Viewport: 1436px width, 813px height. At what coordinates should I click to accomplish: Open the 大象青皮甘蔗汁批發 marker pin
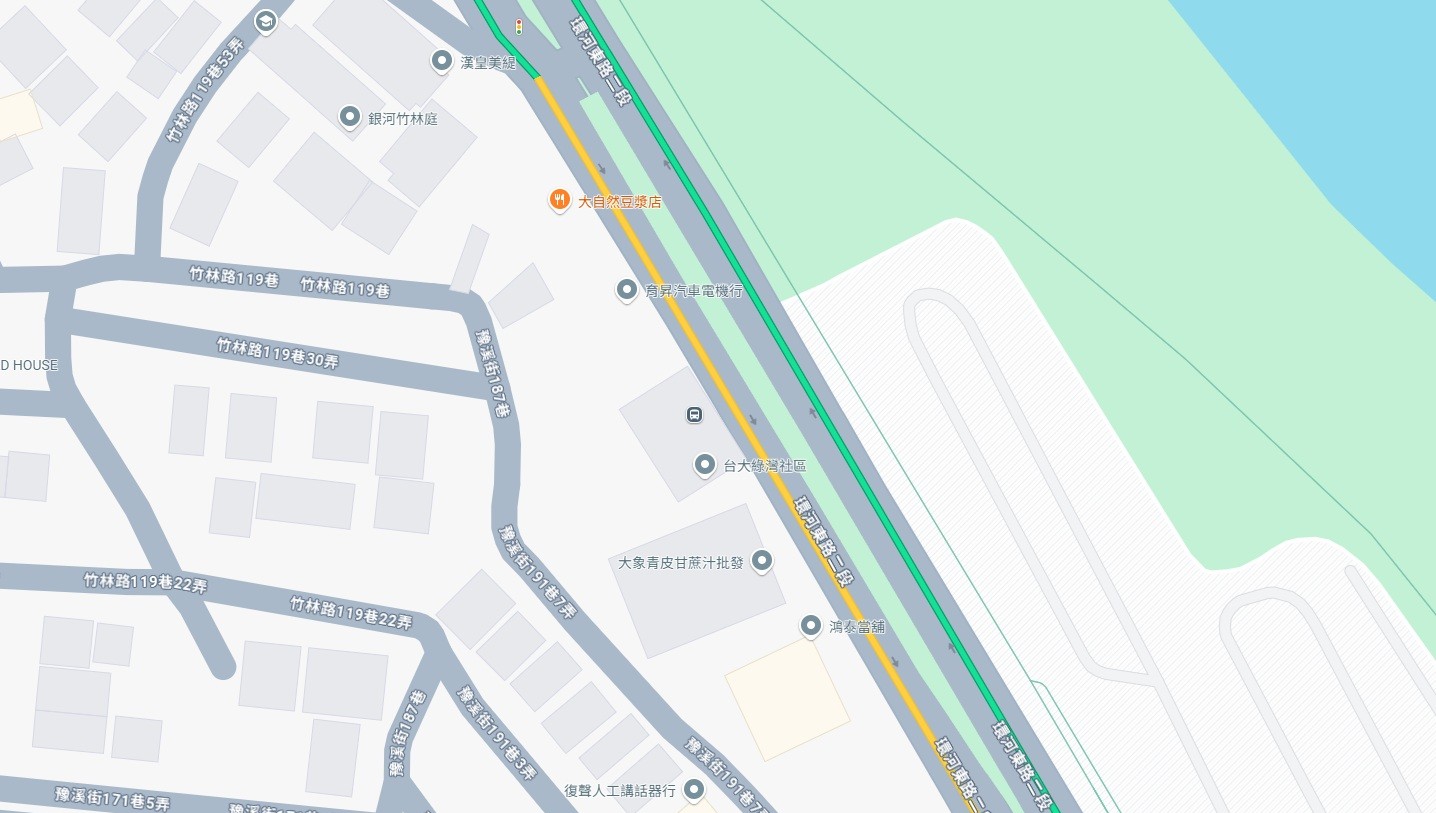coord(762,561)
